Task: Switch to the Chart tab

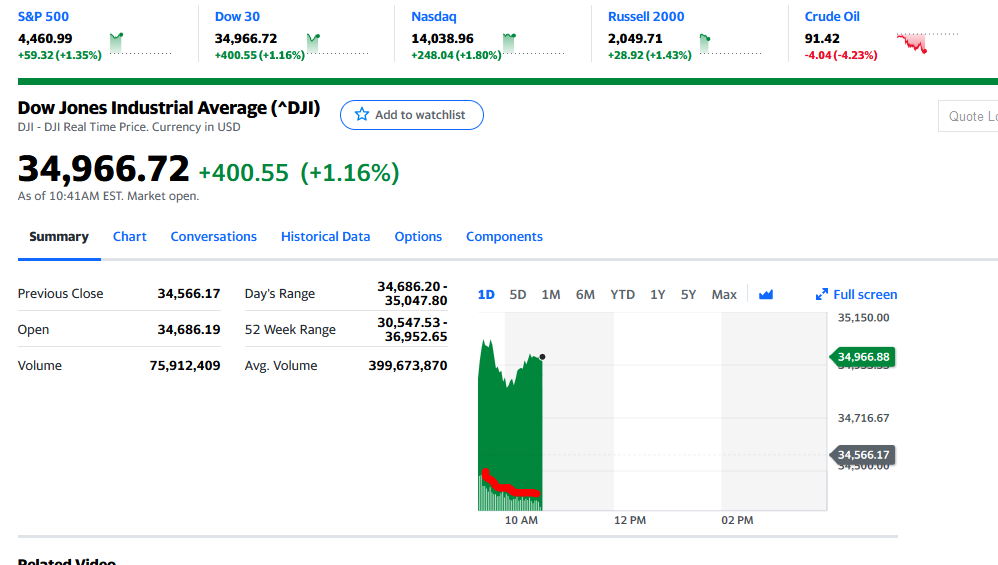Action: click(x=130, y=237)
